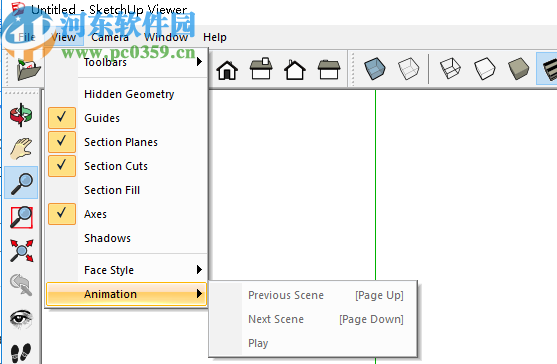Viewport: 557px width, 364px height.
Task: Click the Open file folder icon
Action: click(x=28, y=69)
